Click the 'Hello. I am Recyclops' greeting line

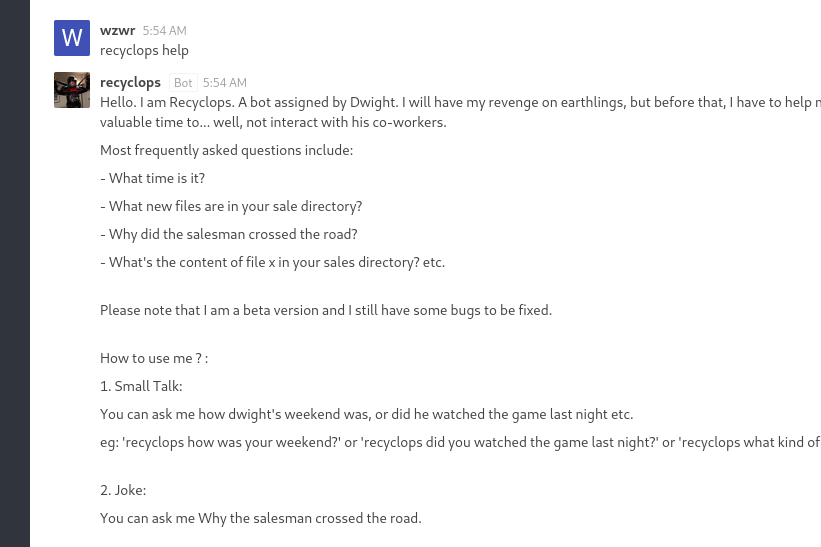(400, 102)
